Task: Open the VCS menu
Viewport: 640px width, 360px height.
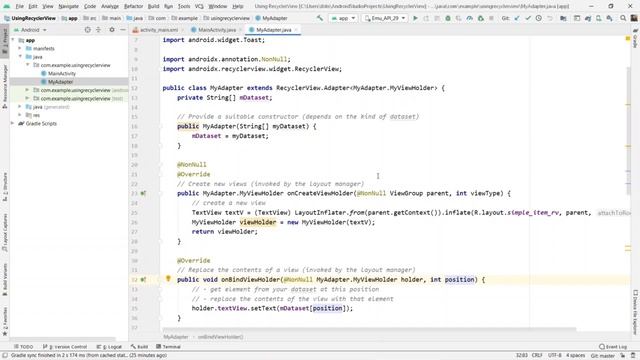Action: coord(199,6)
